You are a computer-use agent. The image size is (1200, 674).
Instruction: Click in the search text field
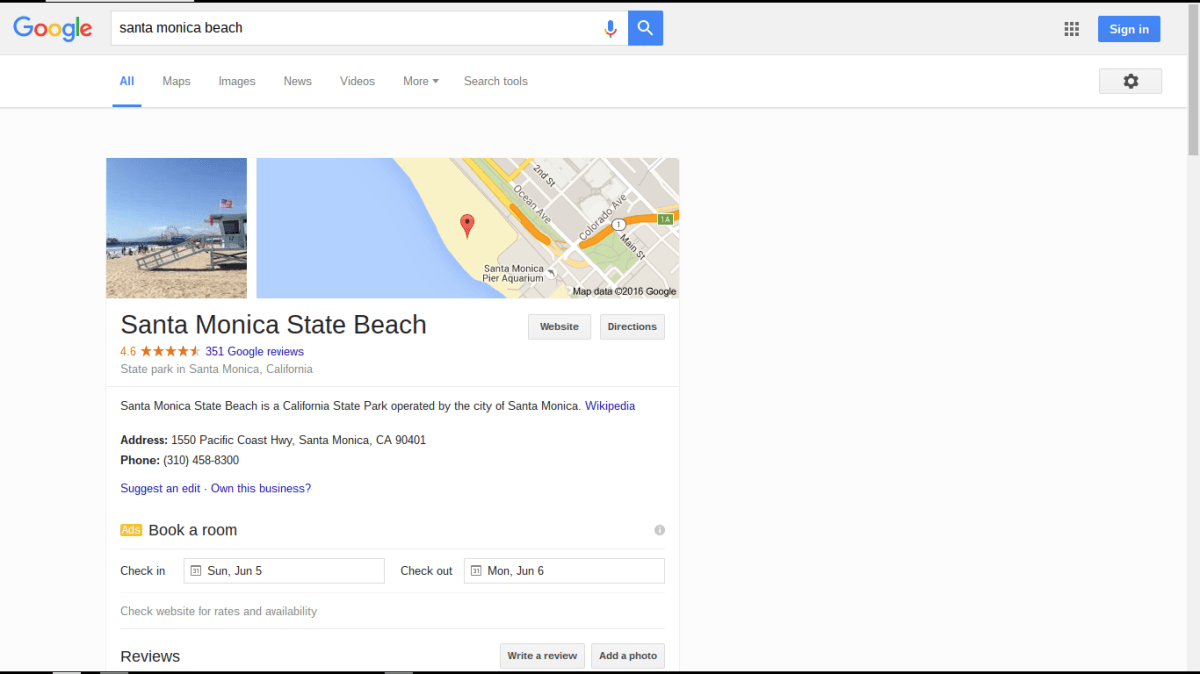click(x=350, y=28)
